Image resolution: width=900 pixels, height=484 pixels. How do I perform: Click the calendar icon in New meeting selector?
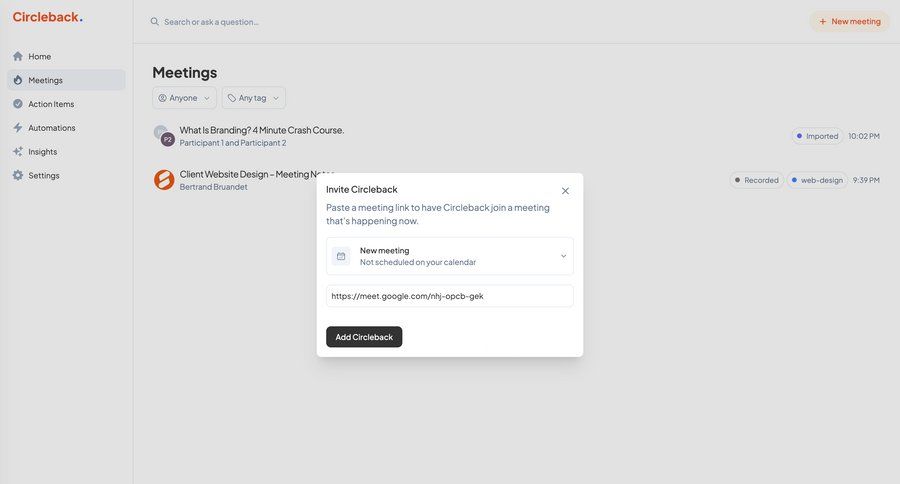click(x=341, y=256)
